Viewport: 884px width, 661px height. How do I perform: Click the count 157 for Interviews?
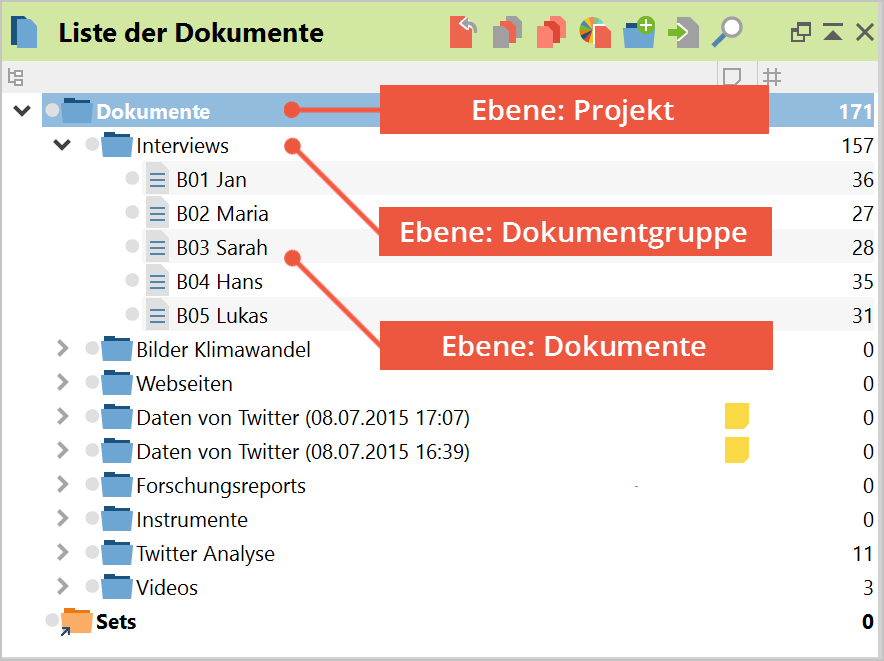tap(857, 146)
